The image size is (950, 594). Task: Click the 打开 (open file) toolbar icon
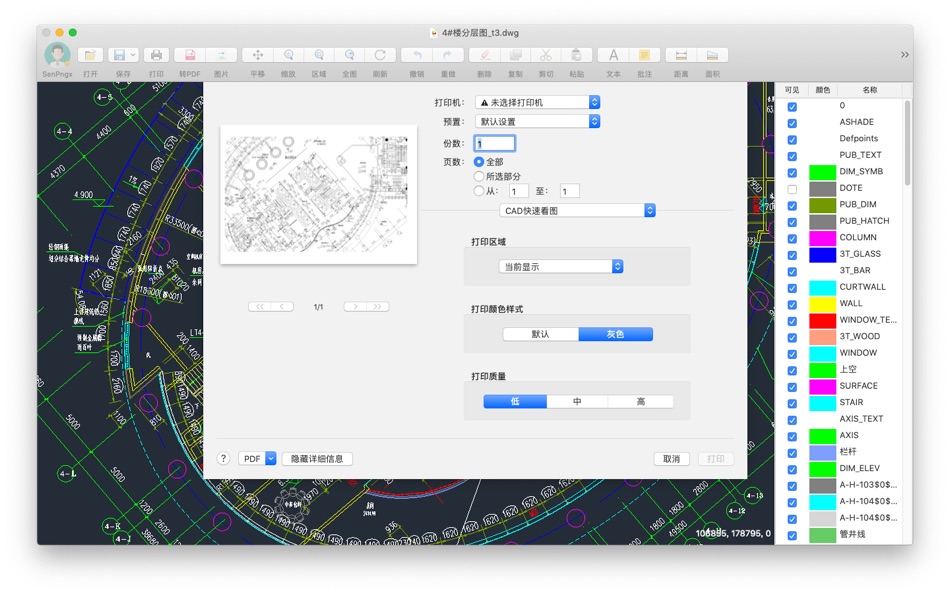90,55
